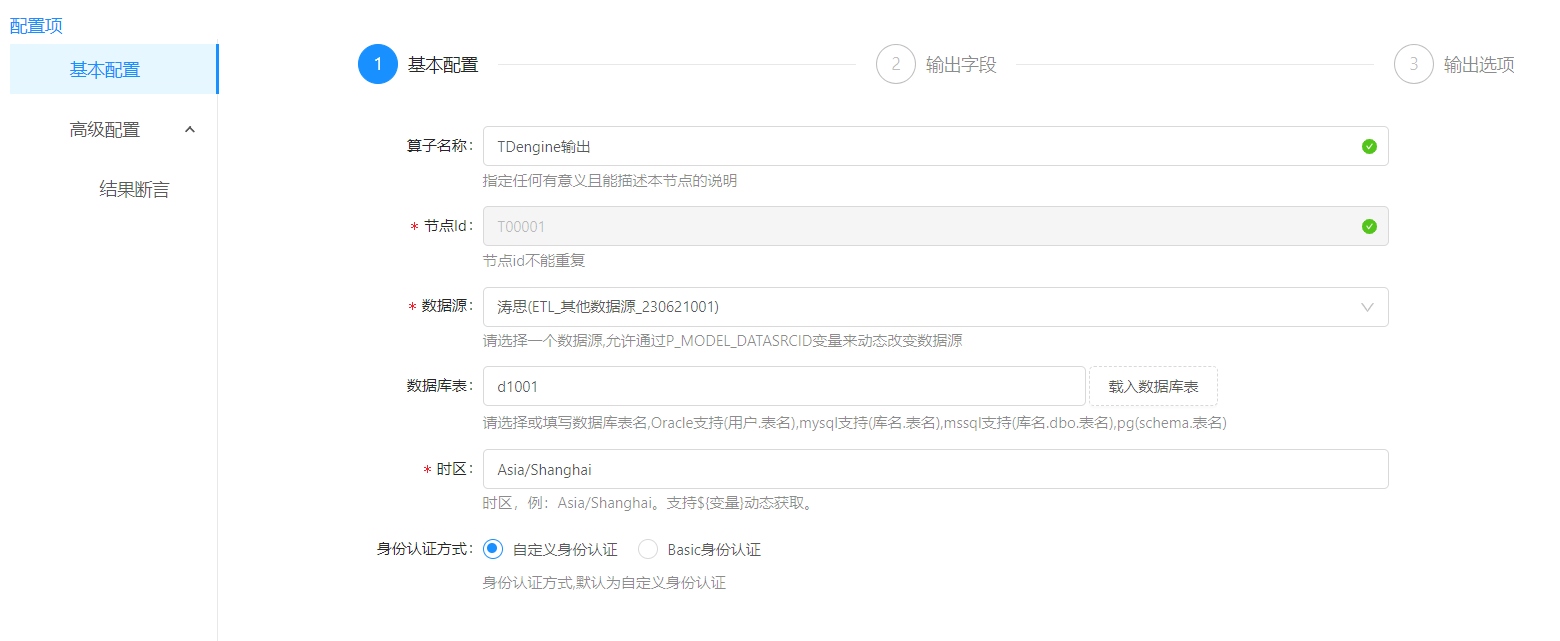Click step 2 circle icon 输出字段
This screenshot has height=641, width=1560.
coord(895,65)
